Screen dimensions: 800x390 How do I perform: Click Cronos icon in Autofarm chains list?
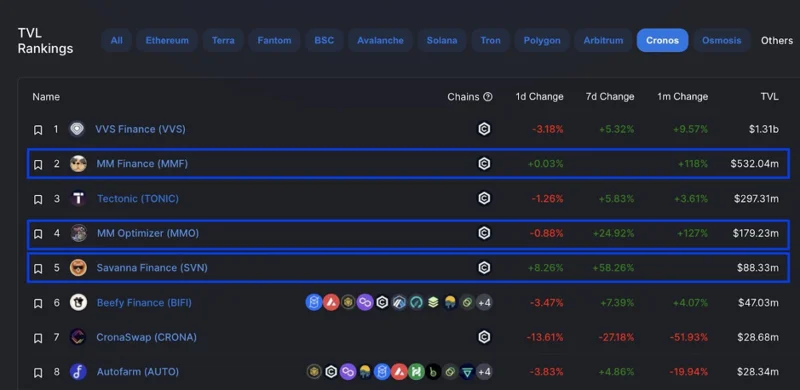point(331,372)
